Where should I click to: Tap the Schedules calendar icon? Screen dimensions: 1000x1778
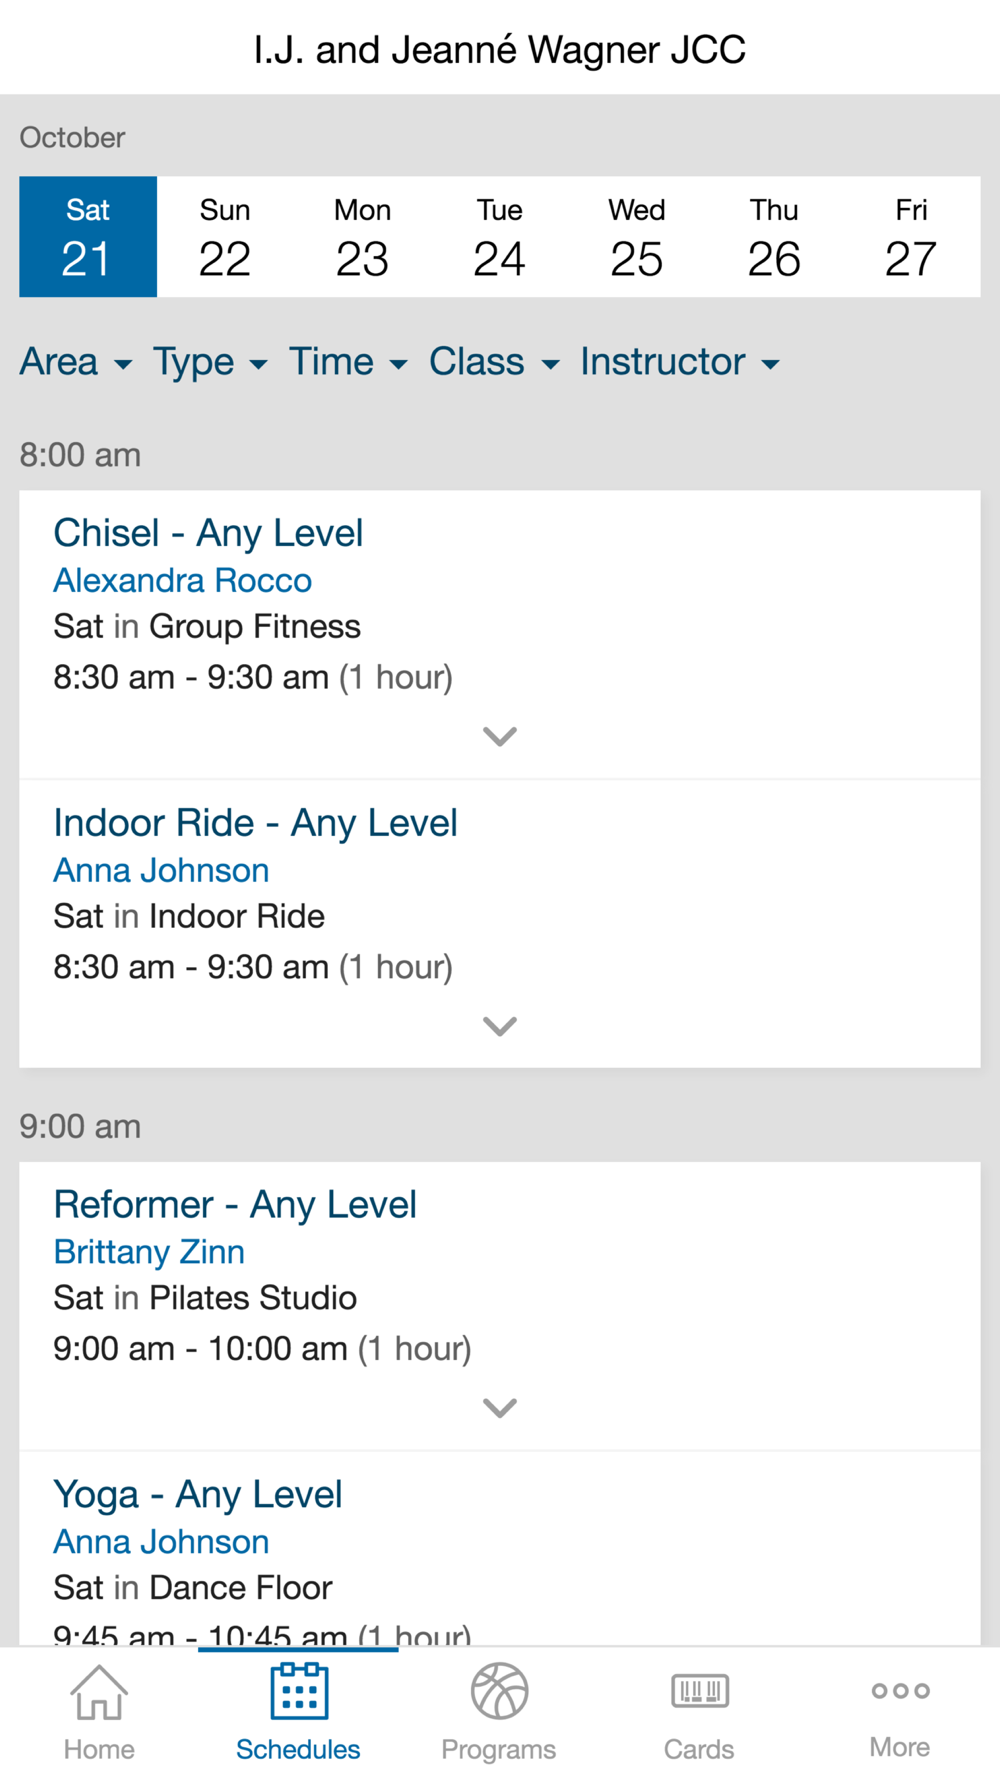click(x=299, y=1692)
